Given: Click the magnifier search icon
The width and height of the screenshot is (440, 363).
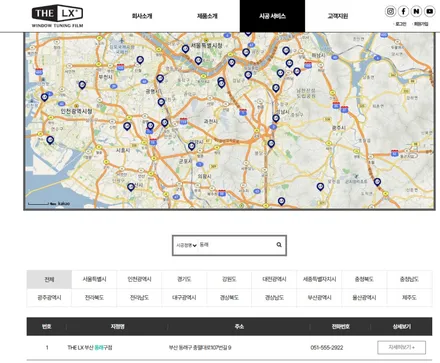Looking at the screenshot, I should point(279,245).
